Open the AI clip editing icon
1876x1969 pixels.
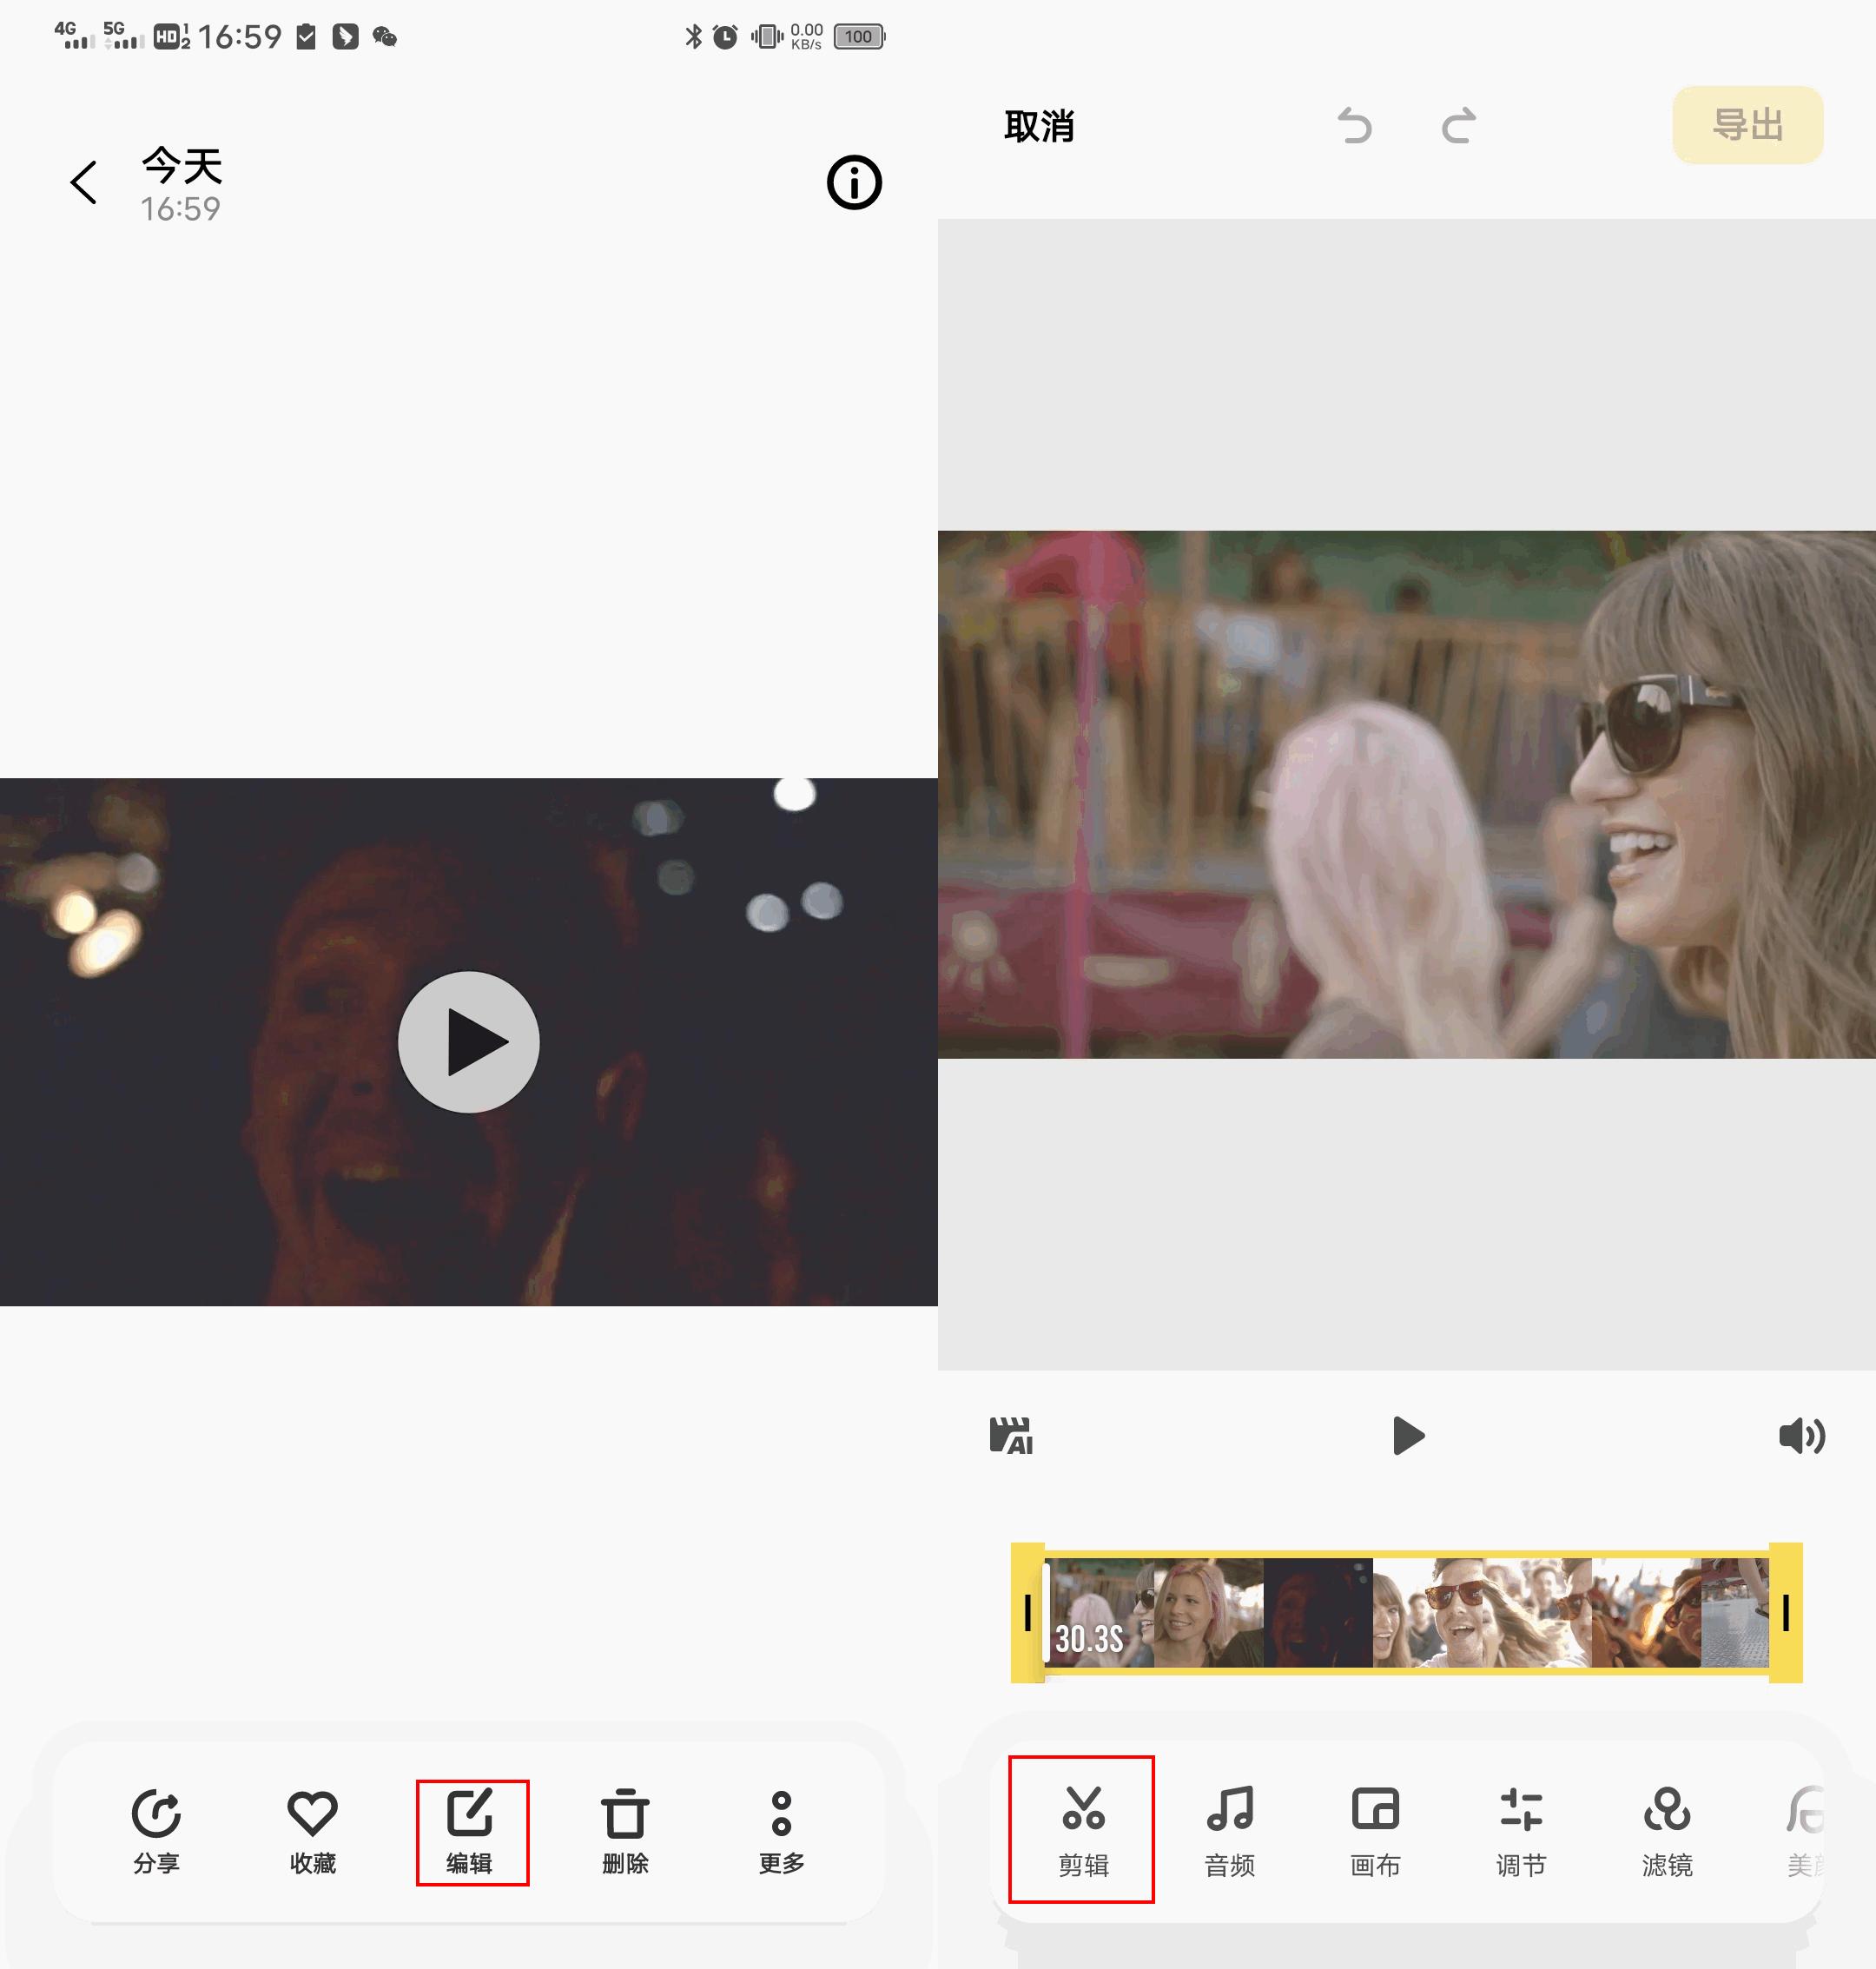click(1011, 1436)
